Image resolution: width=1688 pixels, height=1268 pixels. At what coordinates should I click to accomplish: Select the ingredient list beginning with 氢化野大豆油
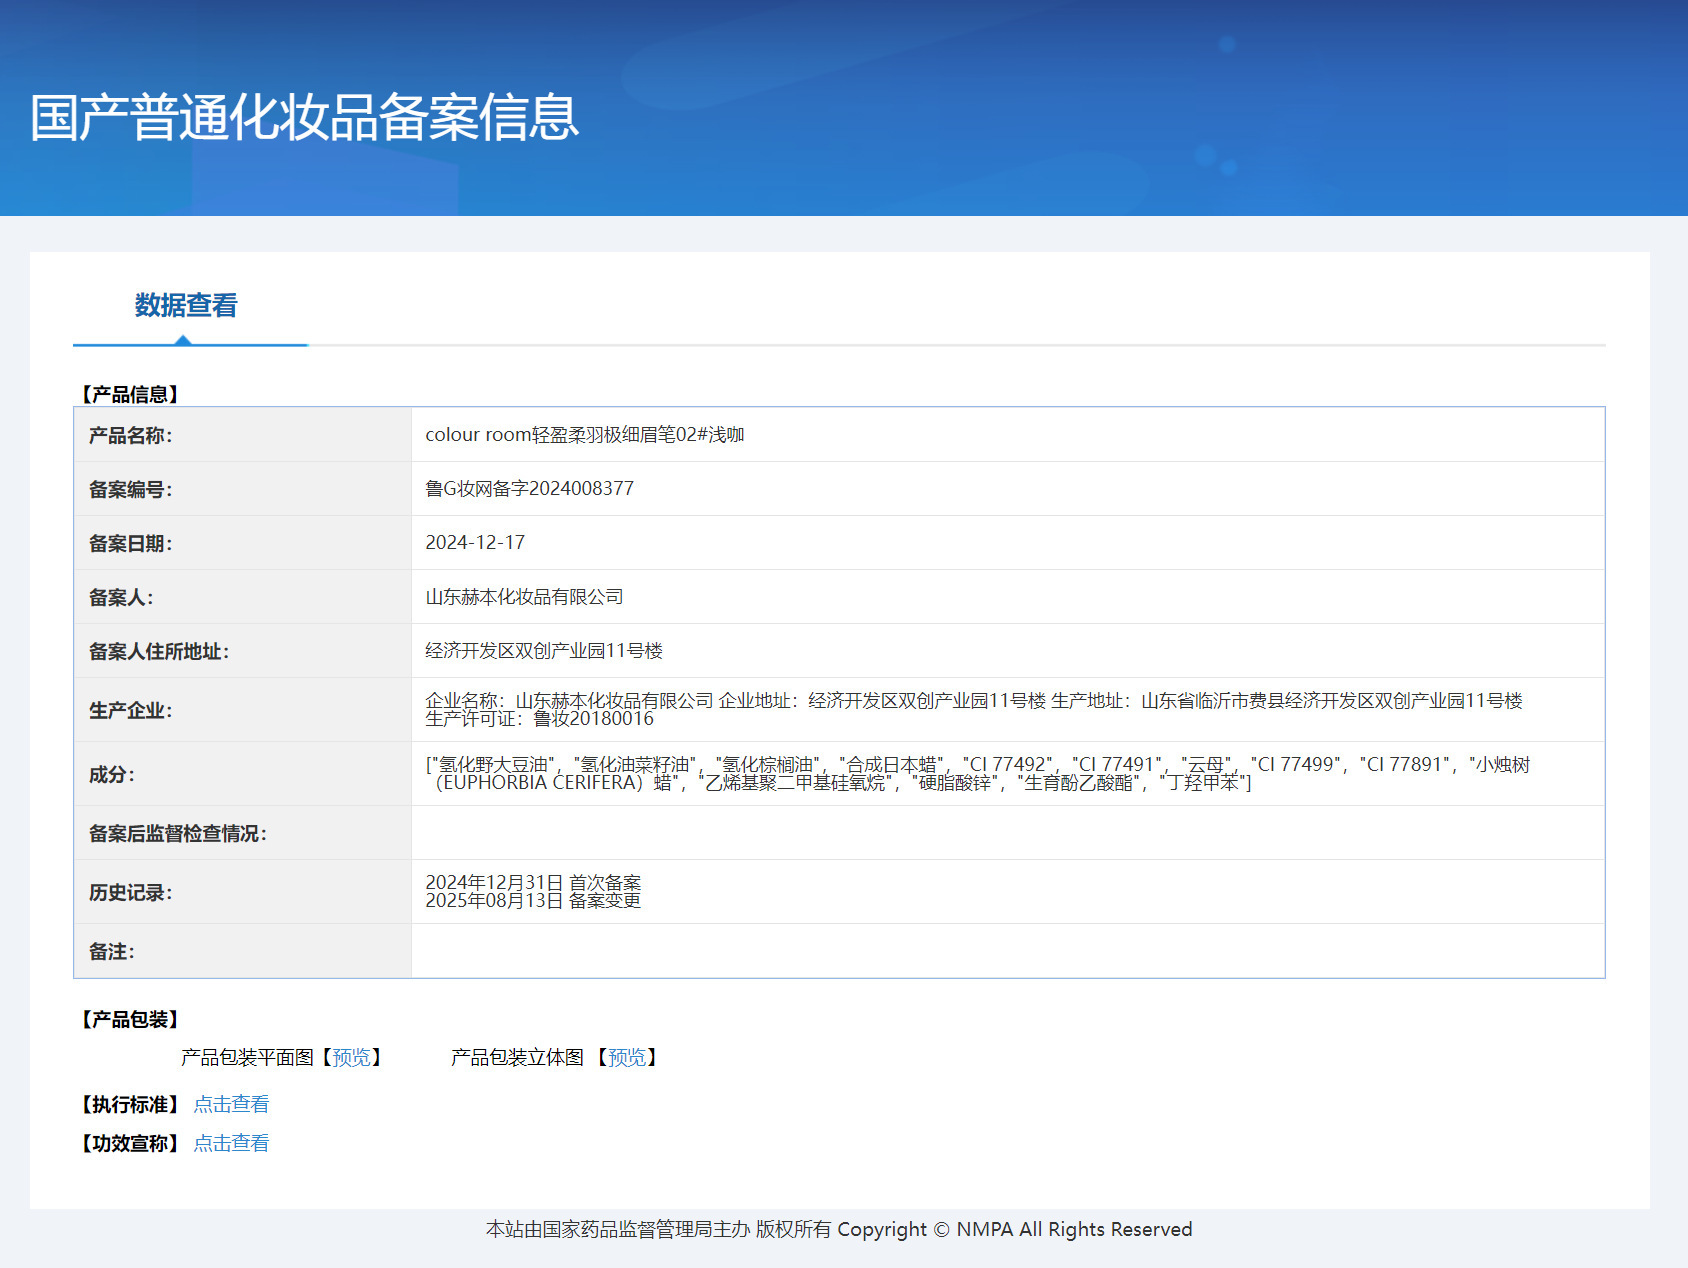click(x=978, y=773)
